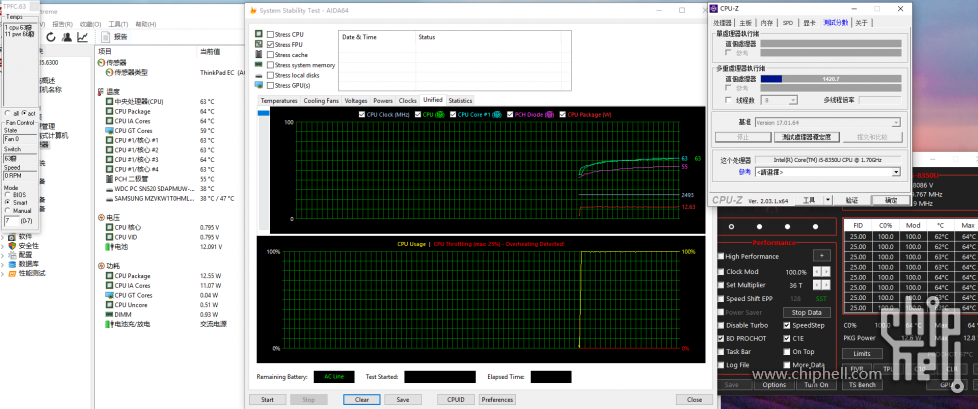The image size is (978, 409).
Task: Select the 传感器 sensor group icon
Action: [x=101, y=63]
